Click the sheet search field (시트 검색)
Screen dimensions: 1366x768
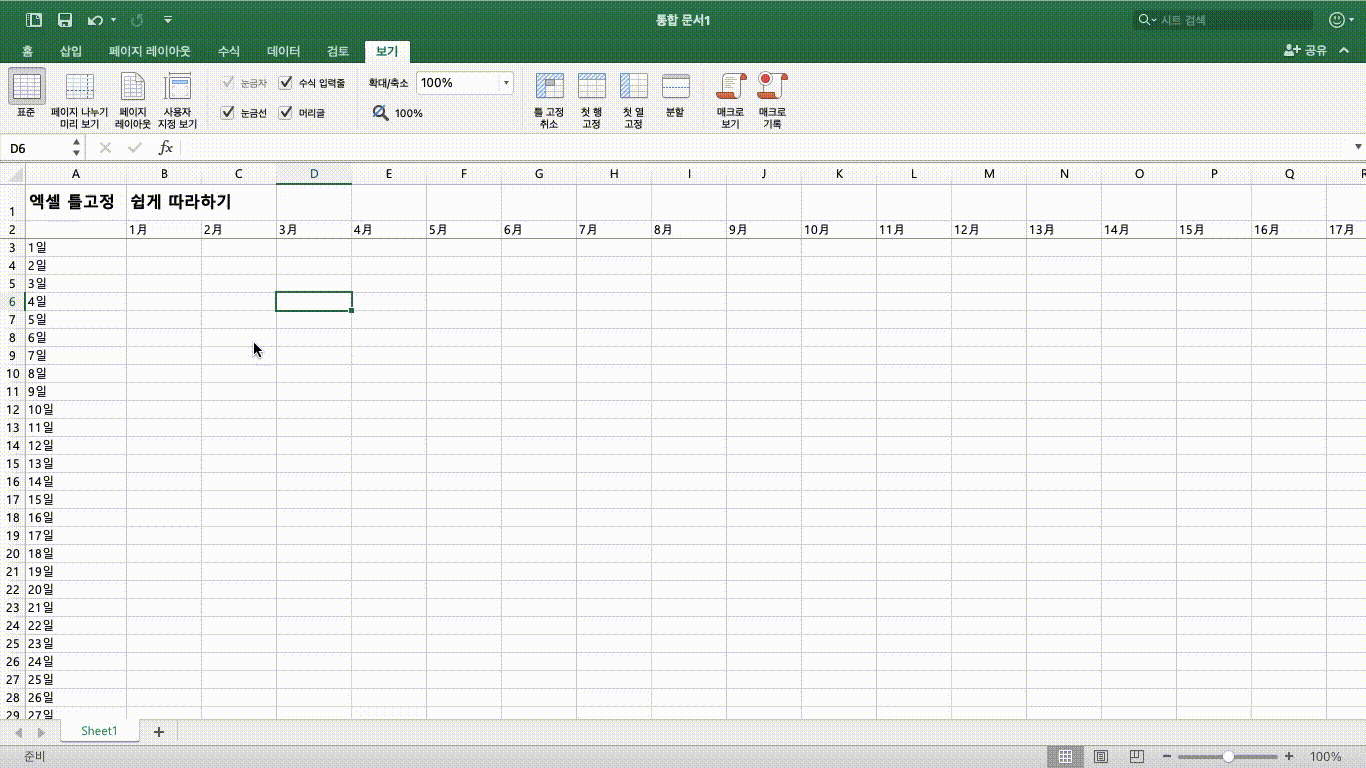pyautogui.click(x=1223, y=20)
